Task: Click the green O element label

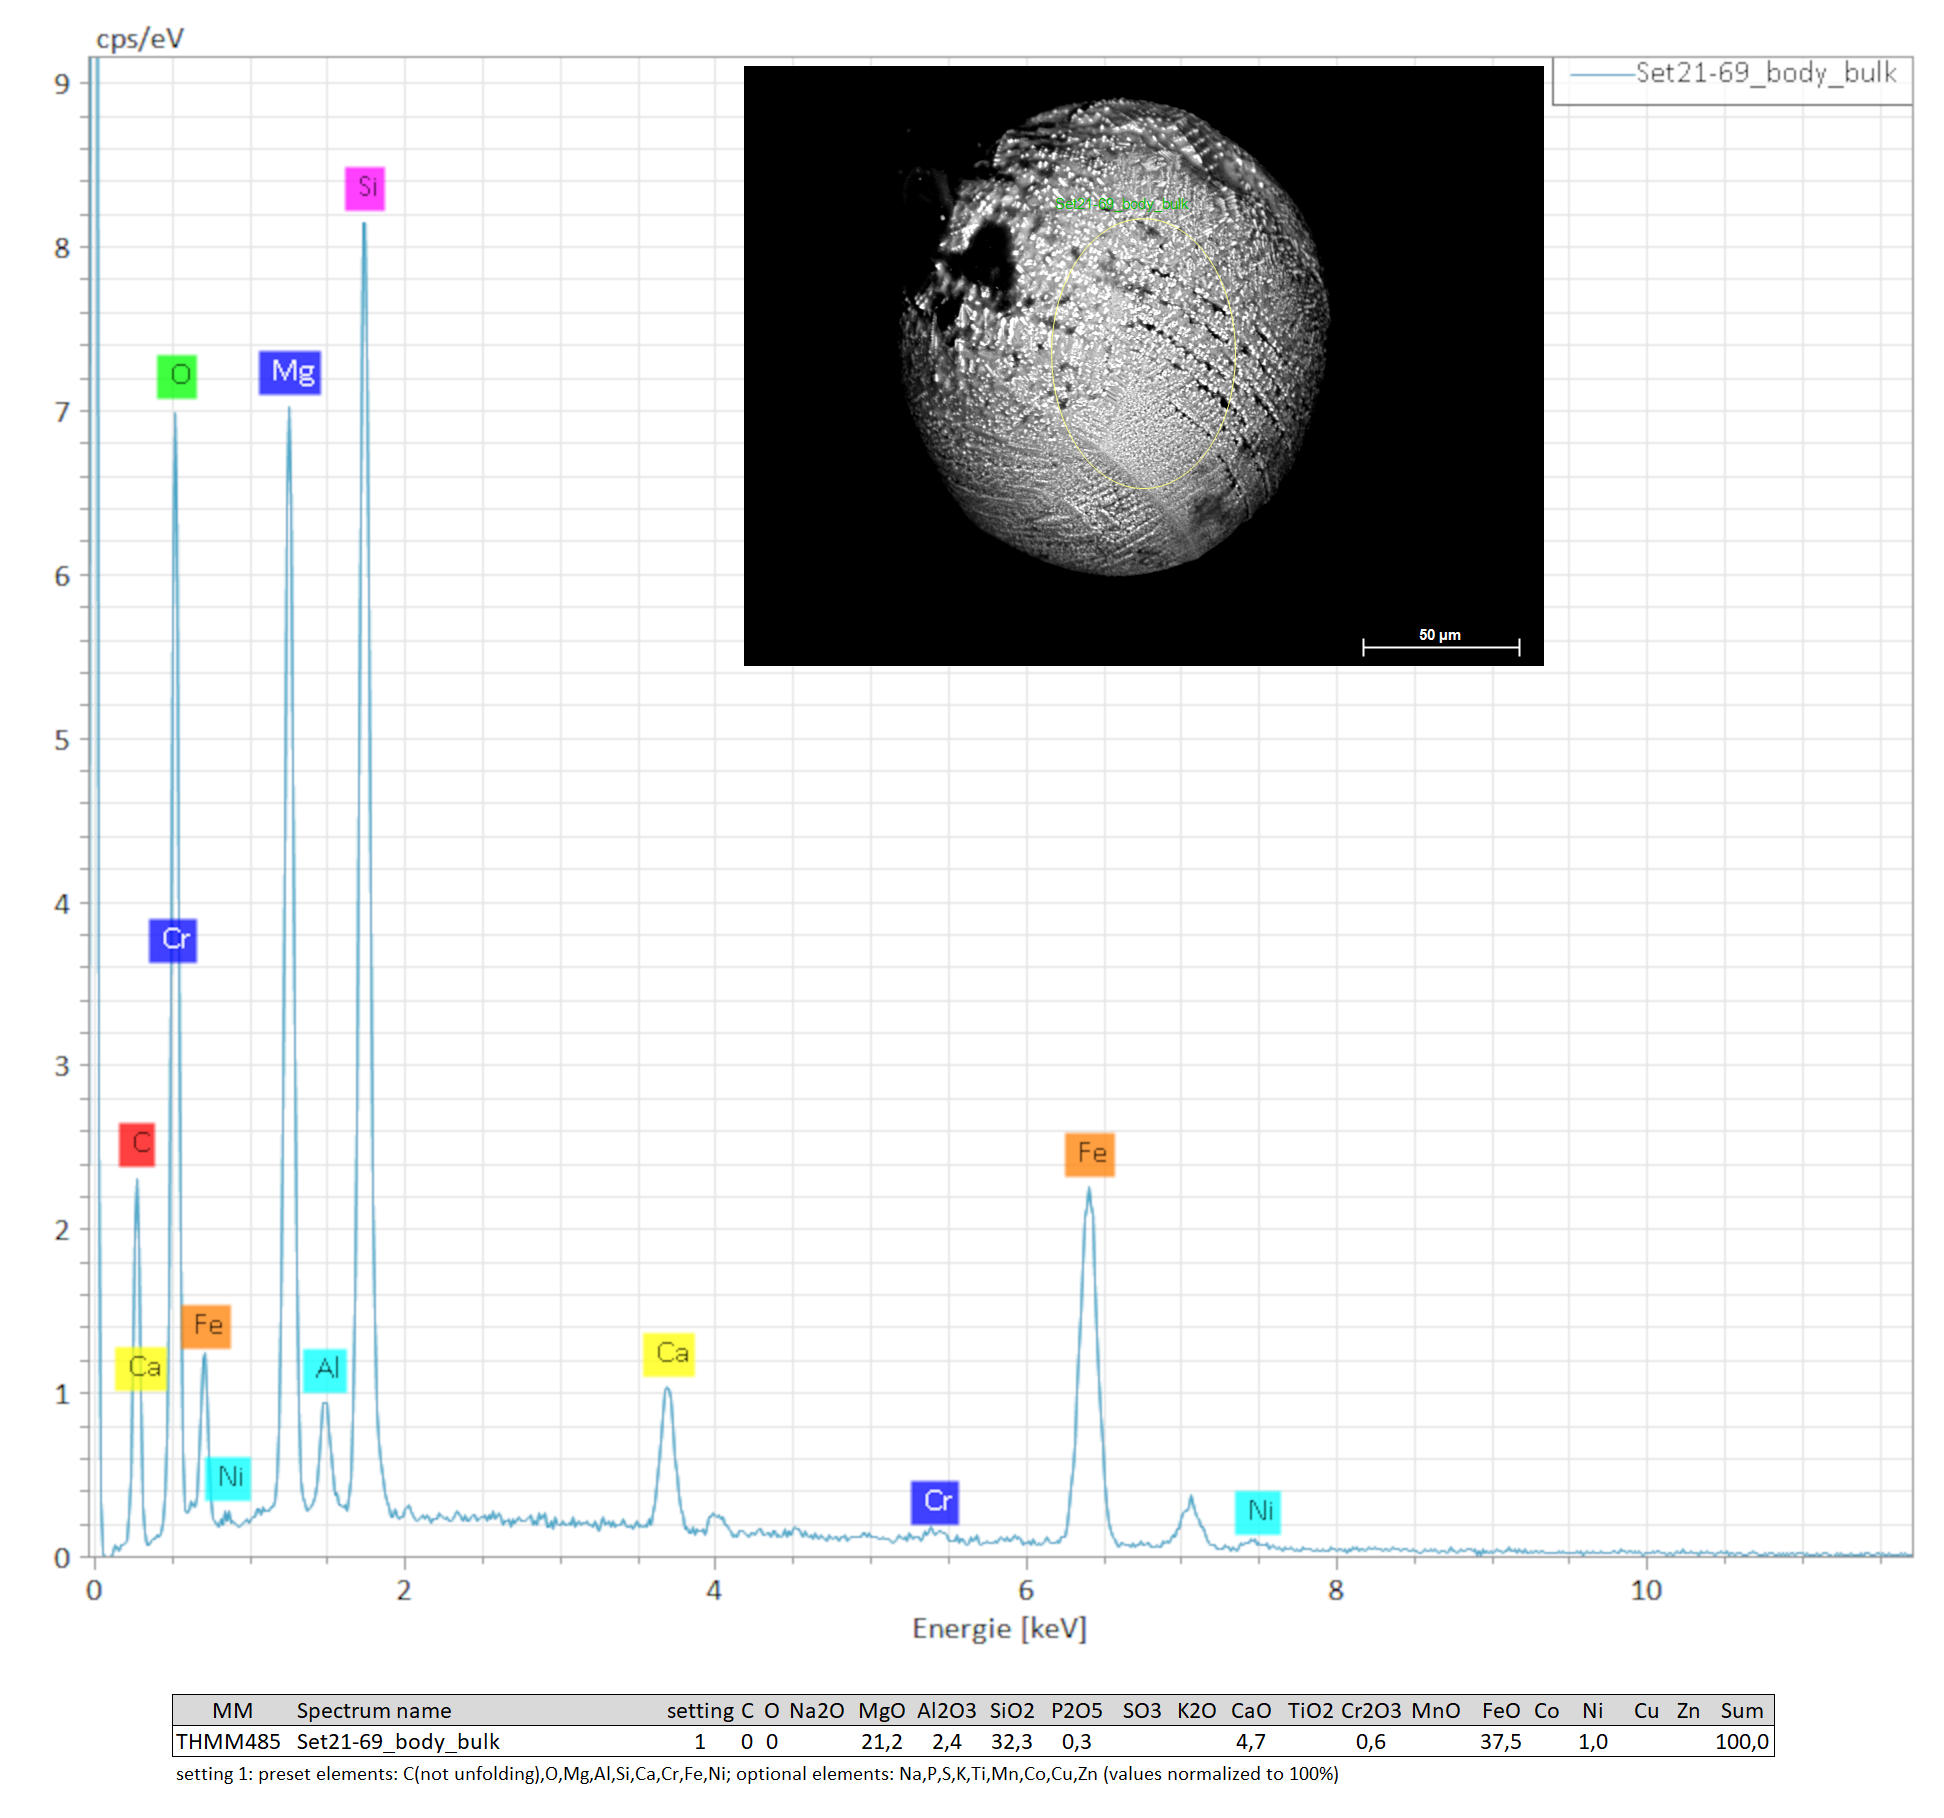Action: pyautogui.click(x=177, y=376)
